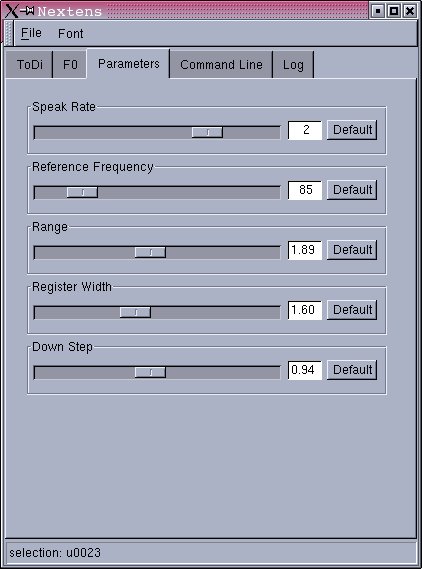Show the Log tab
Image resolution: width=422 pixels, height=569 pixels.
(x=293, y=65)
